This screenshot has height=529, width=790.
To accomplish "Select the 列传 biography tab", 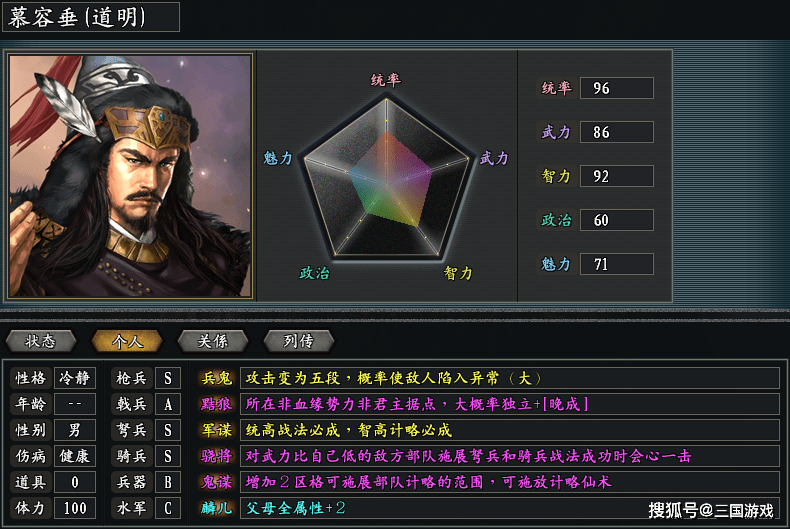I will click(297, 341).
